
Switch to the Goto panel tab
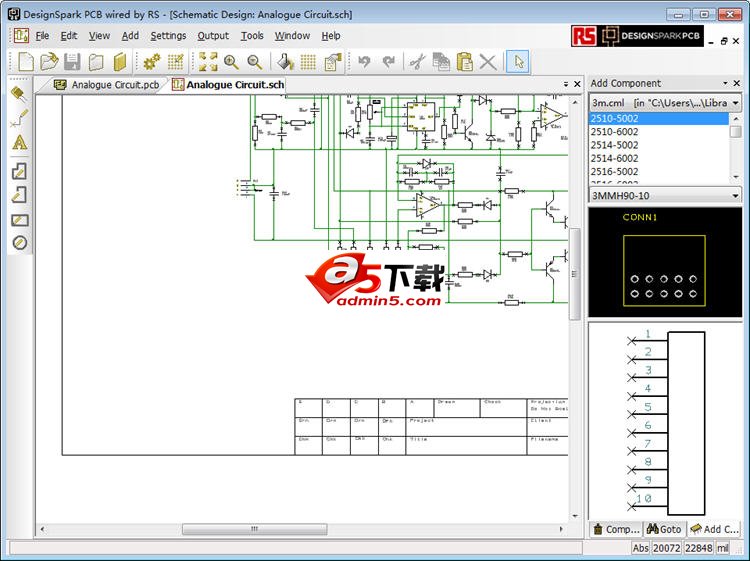pos(663,529)
